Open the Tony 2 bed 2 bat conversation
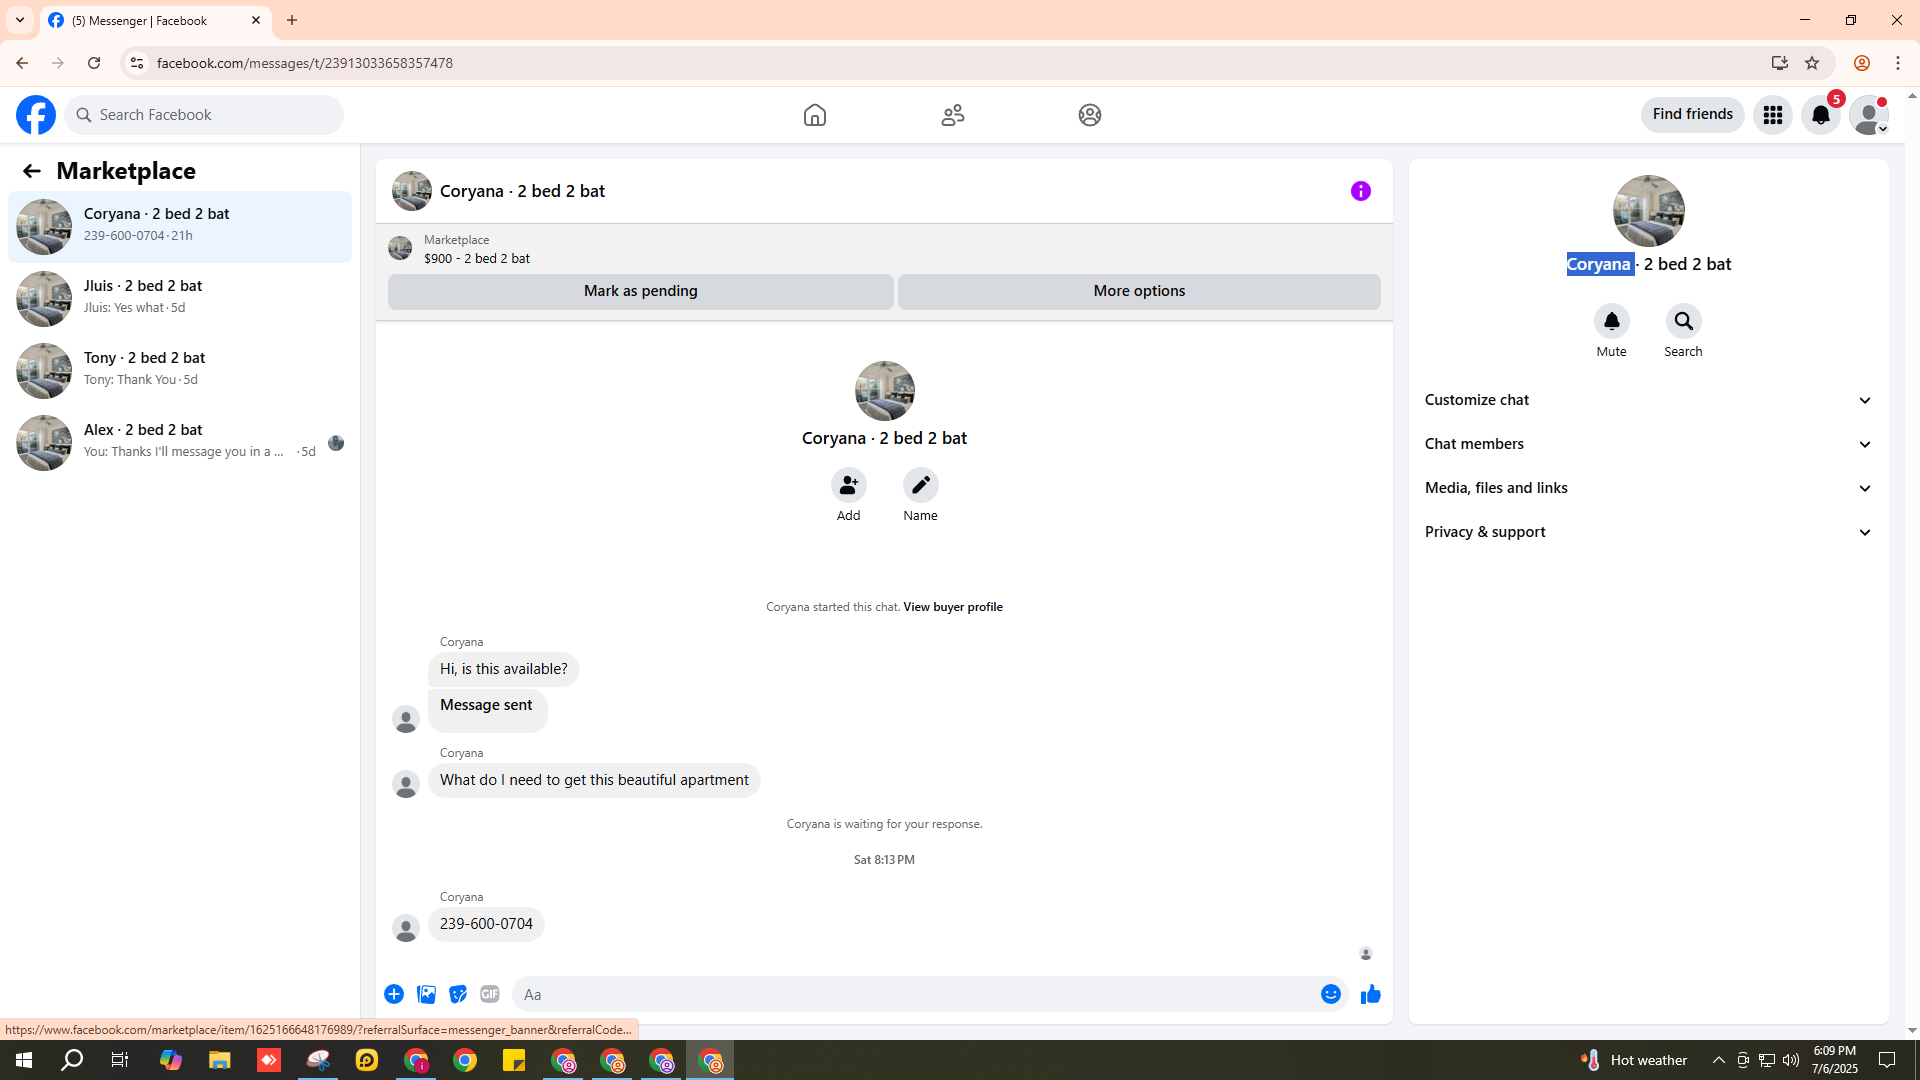 pos(180,370)
